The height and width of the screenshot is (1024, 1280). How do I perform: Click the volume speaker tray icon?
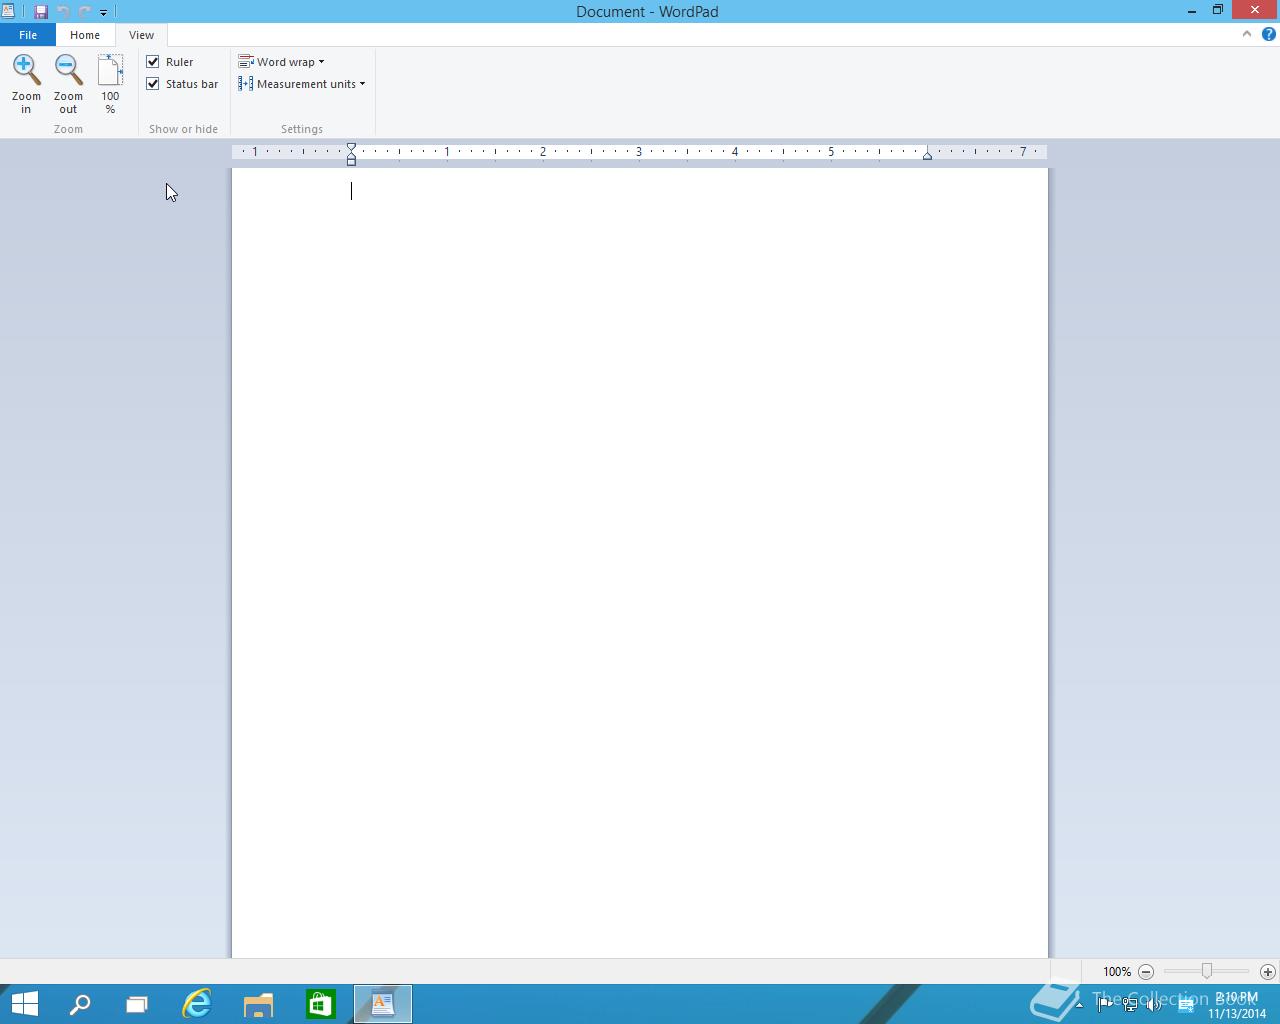coord(1154,1005)
